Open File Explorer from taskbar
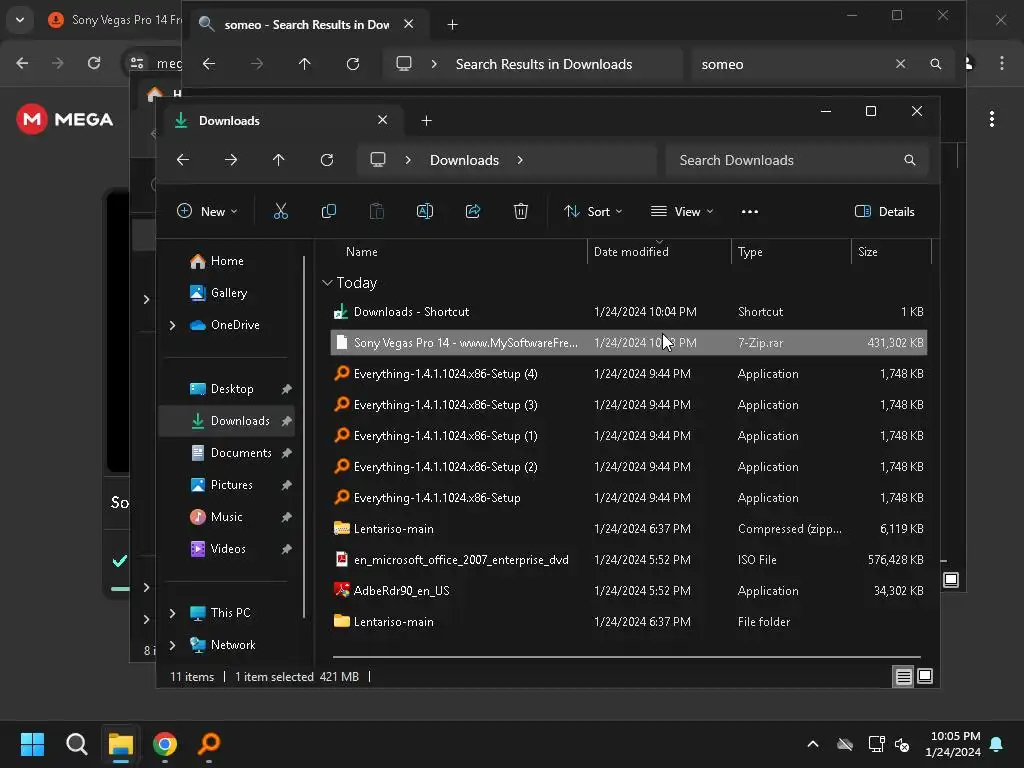Screen dimensions: 1024x768 pos(121,744)
